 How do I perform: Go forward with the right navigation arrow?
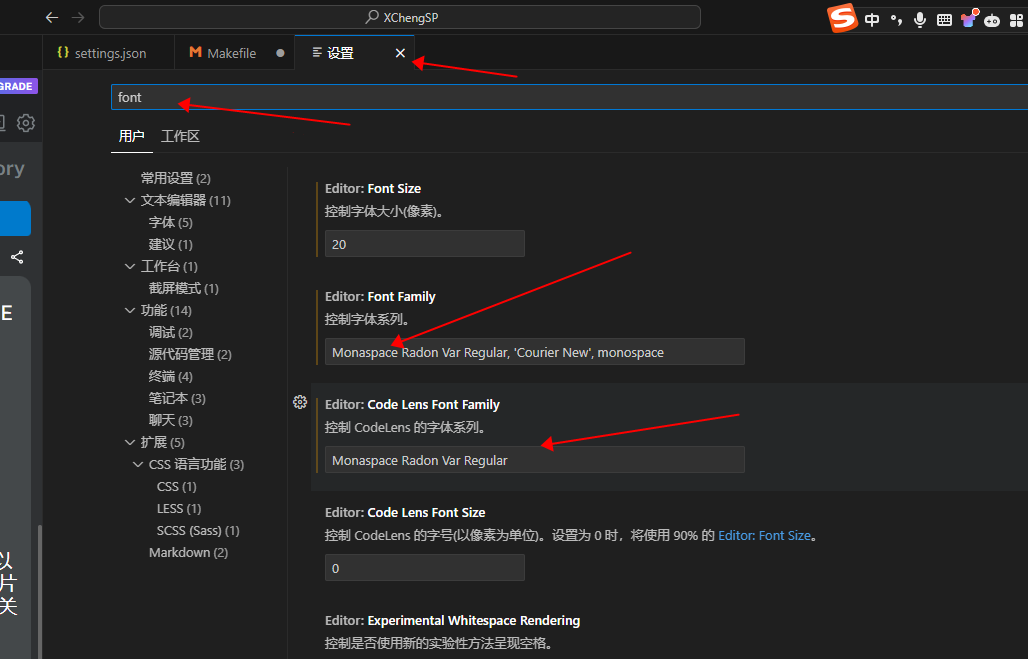[x=78, y=18]
